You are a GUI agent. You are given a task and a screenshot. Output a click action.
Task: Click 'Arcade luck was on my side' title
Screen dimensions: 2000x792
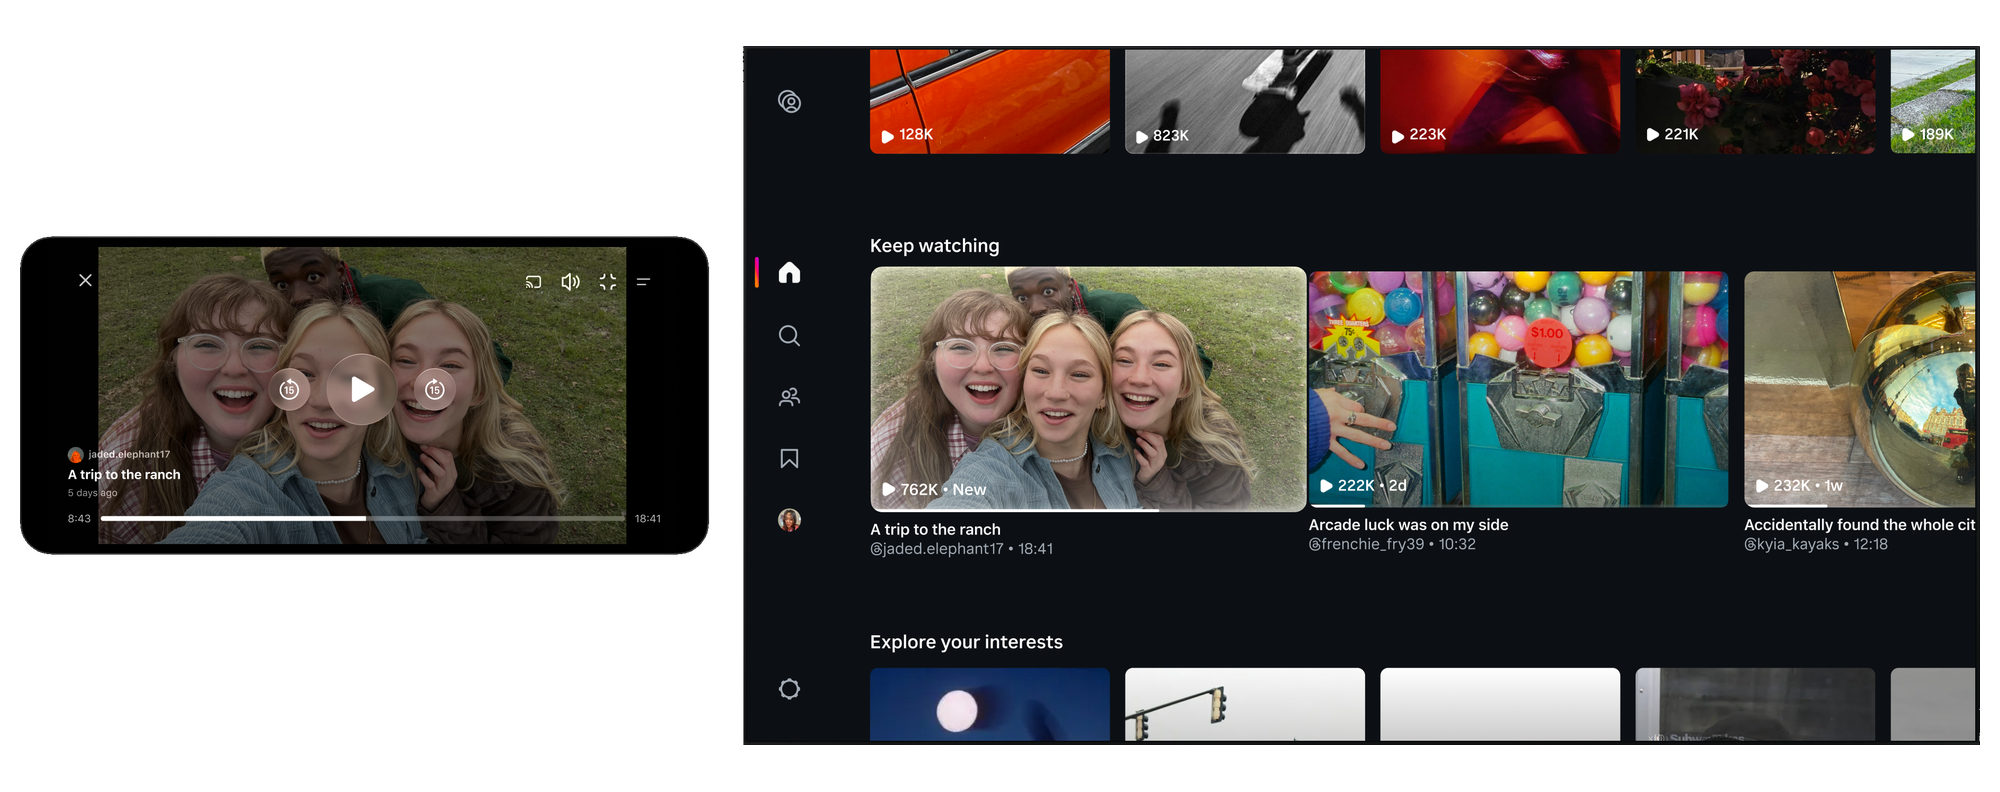[1408, 525]
